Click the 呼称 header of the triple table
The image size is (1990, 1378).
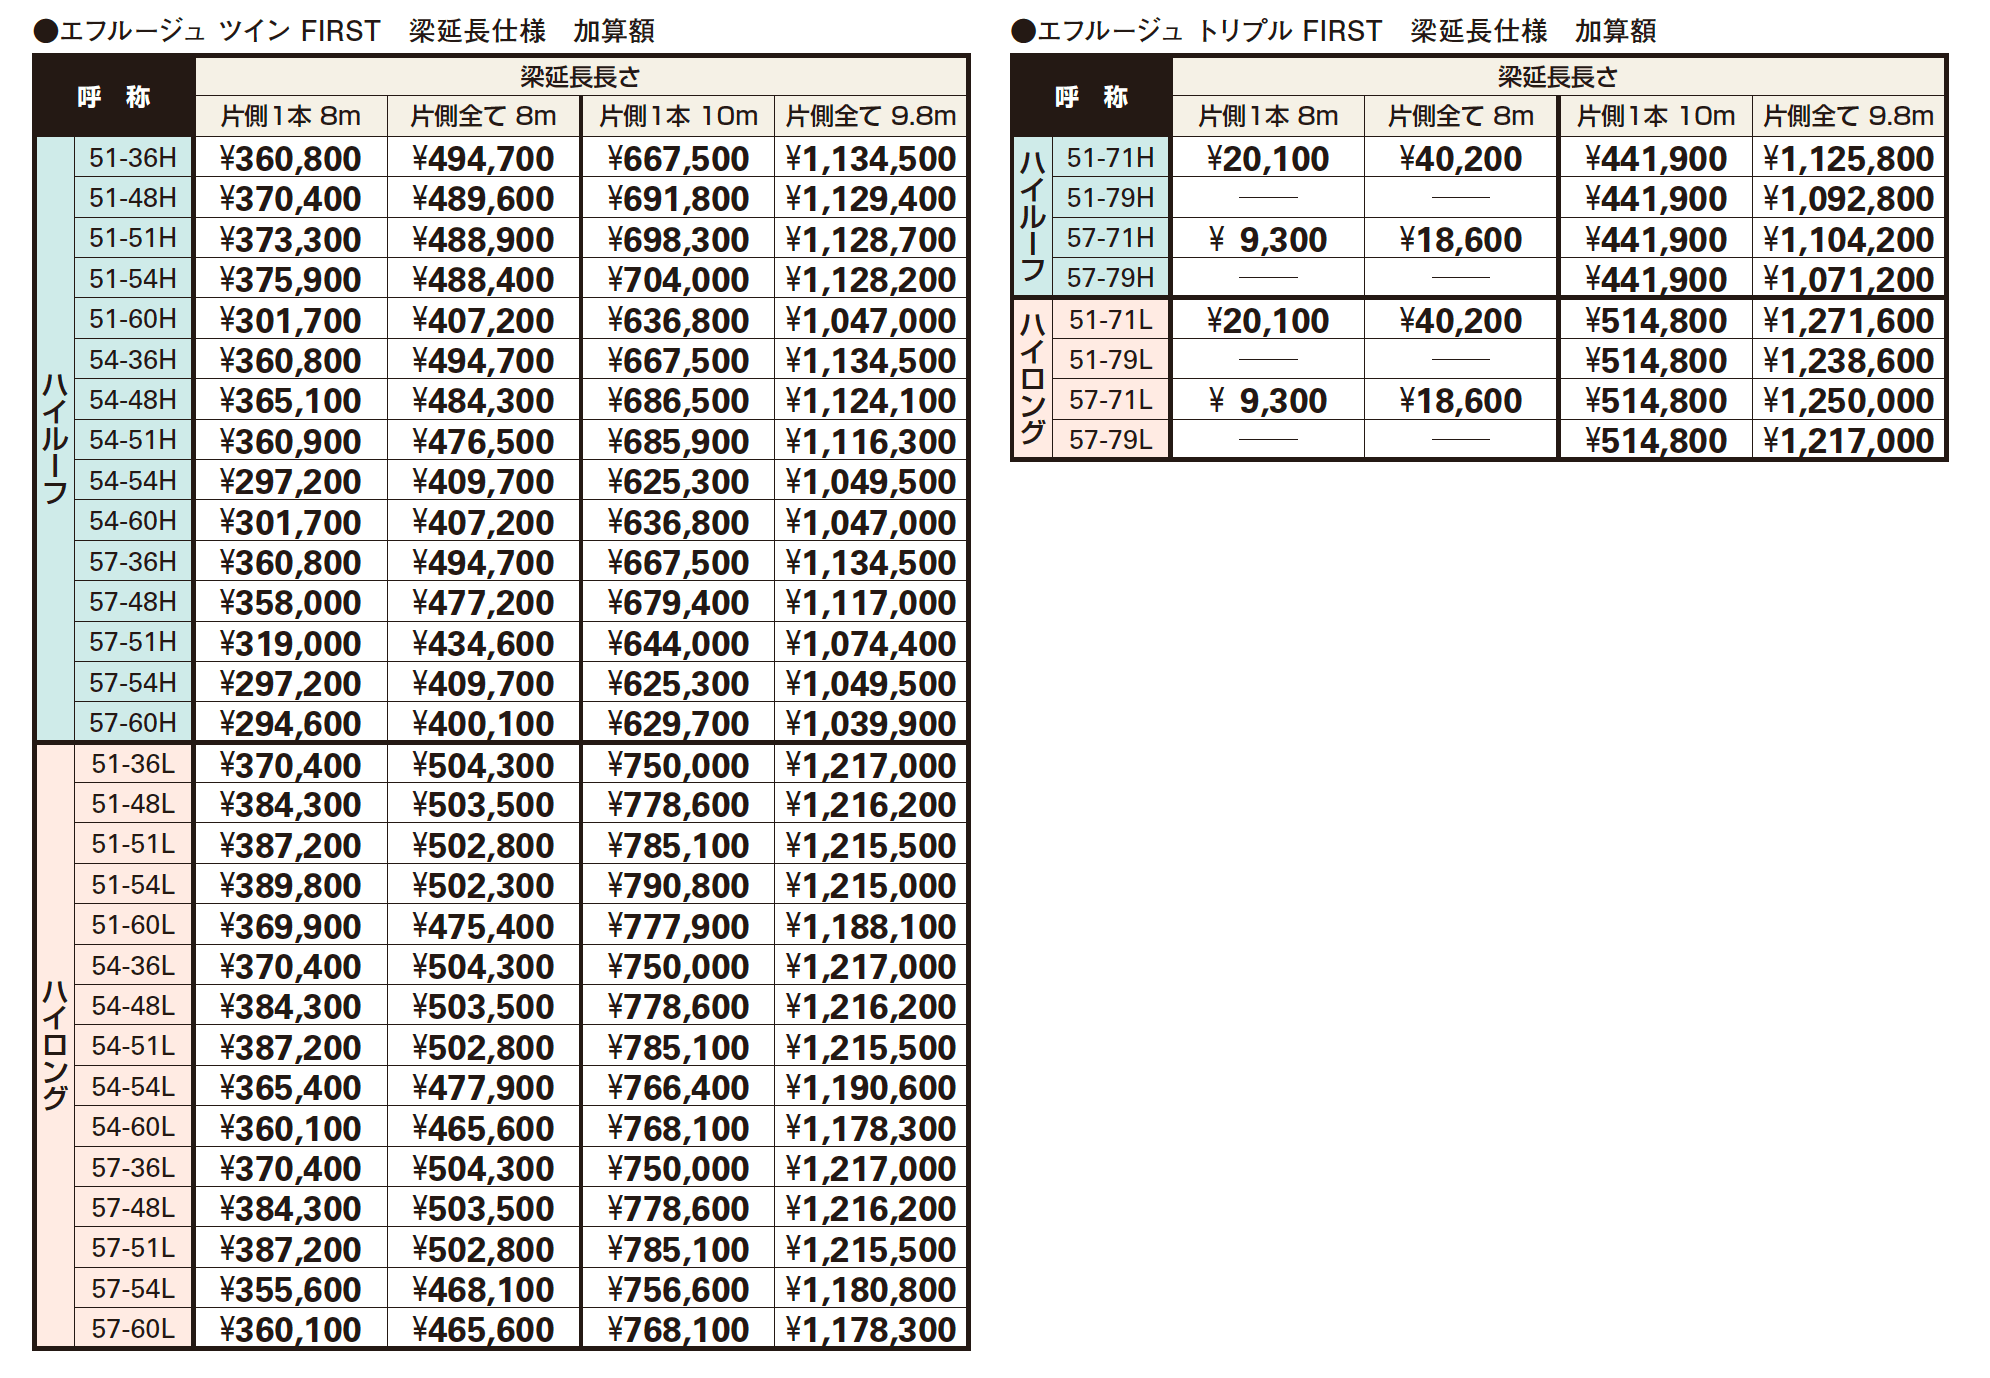point(1091,97)
